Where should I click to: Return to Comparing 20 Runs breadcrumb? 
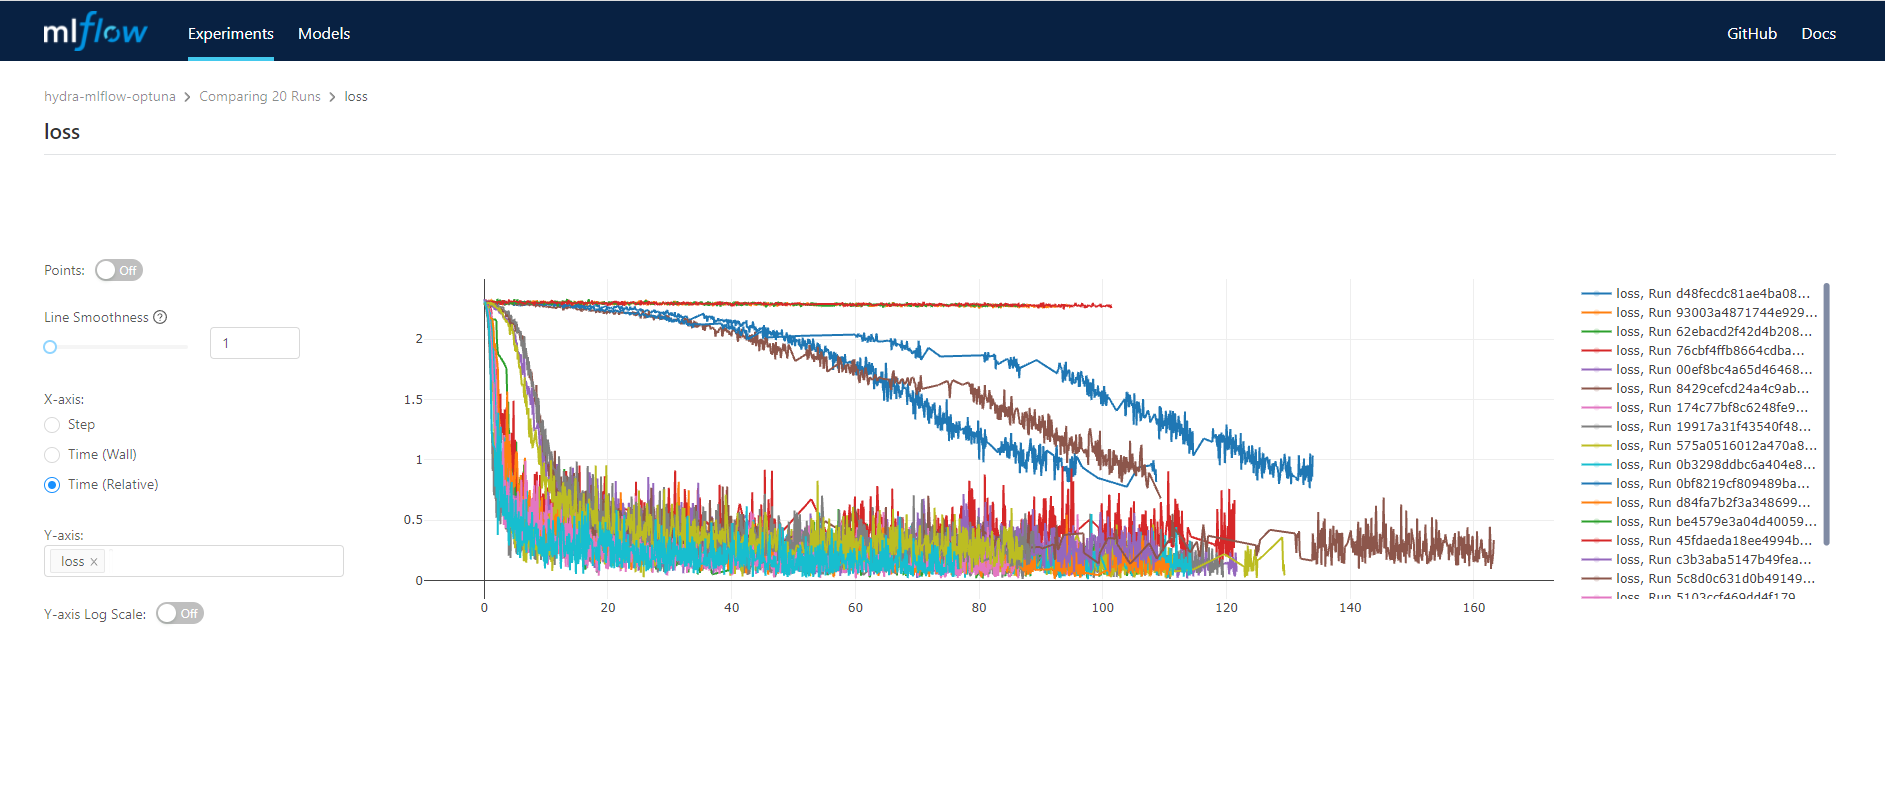pos(260,96)
